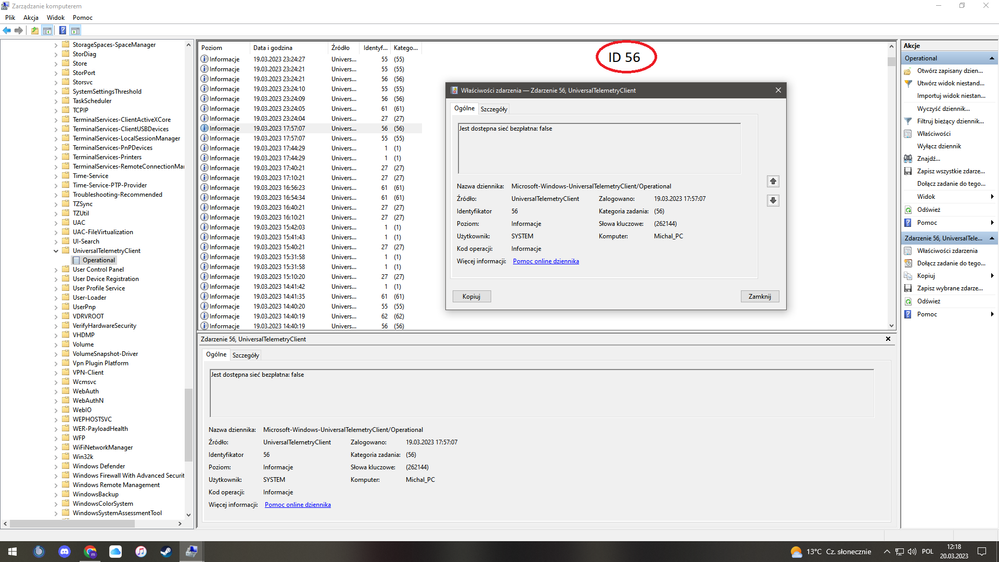This screenshot has height=562, width=999.
Task: Click the up-one-level folder toolbar icon
Action: 34,31
